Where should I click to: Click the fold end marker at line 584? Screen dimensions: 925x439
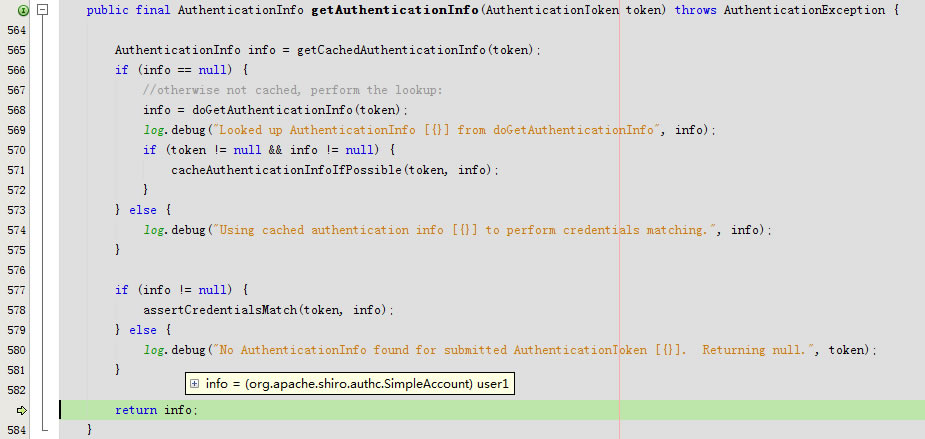click(x=44, y=429)
